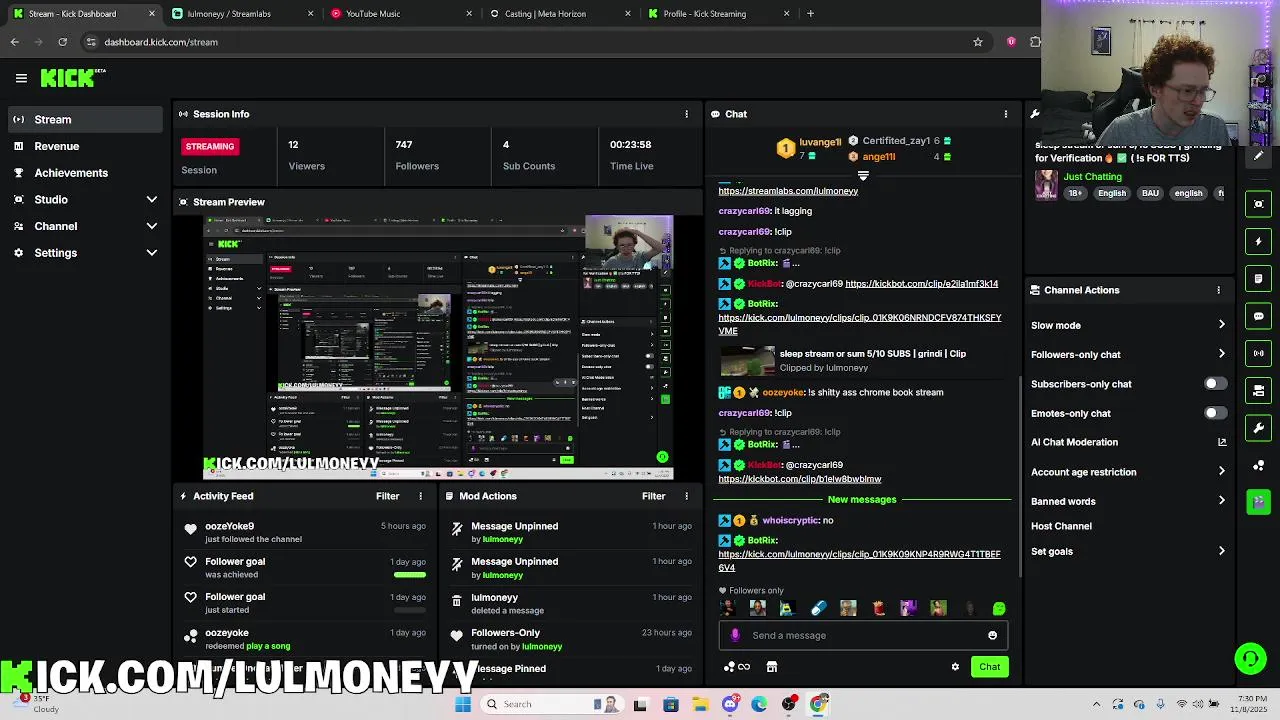Go to Stream in the sidebar

(x=85, y=120)
